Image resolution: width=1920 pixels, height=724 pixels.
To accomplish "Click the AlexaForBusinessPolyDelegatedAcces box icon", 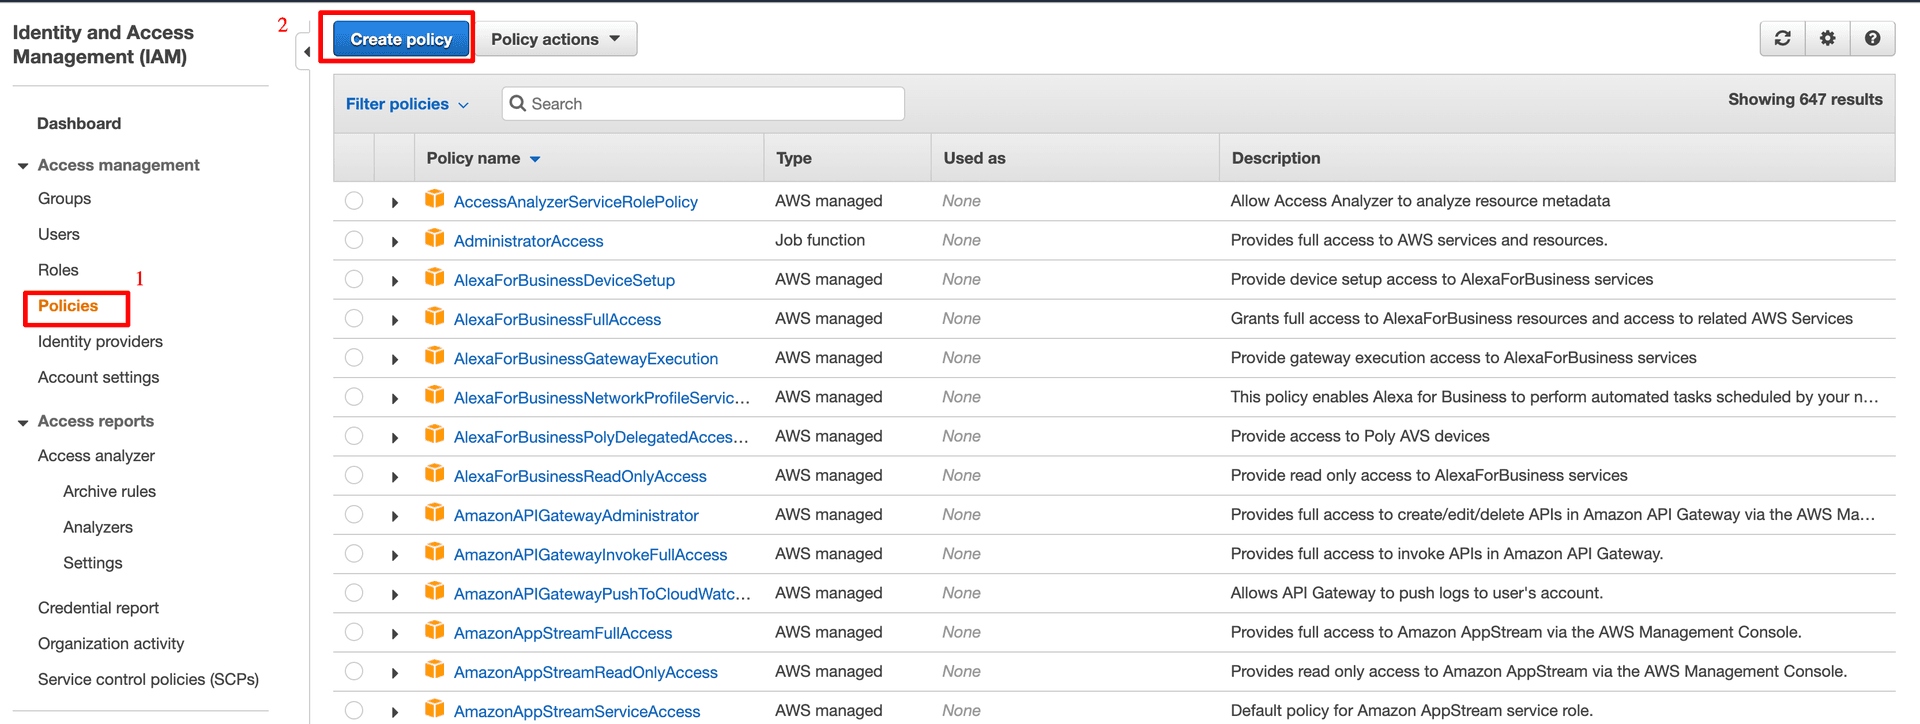I will (x=434, y=434).
